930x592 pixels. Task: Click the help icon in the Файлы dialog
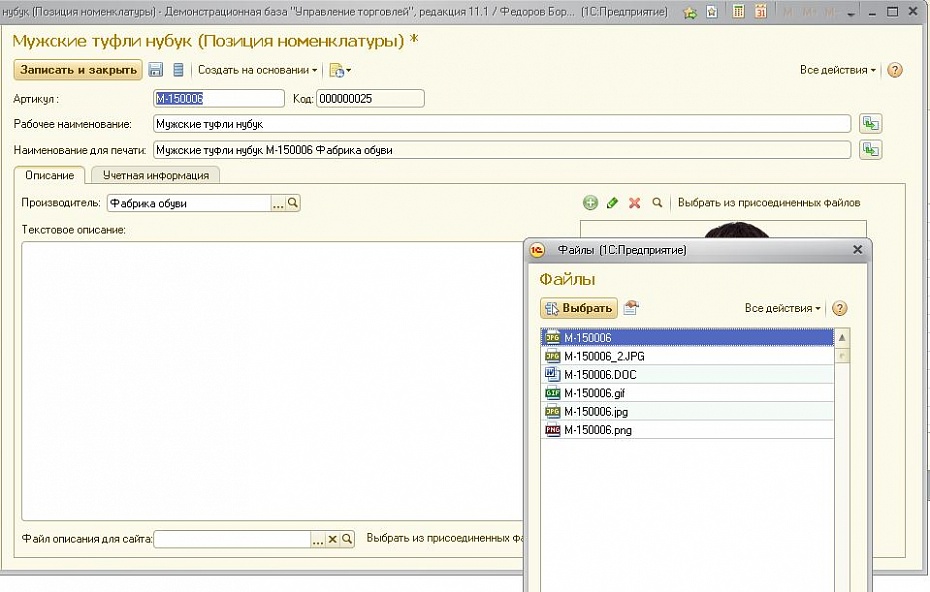click(x=840, y=308)
